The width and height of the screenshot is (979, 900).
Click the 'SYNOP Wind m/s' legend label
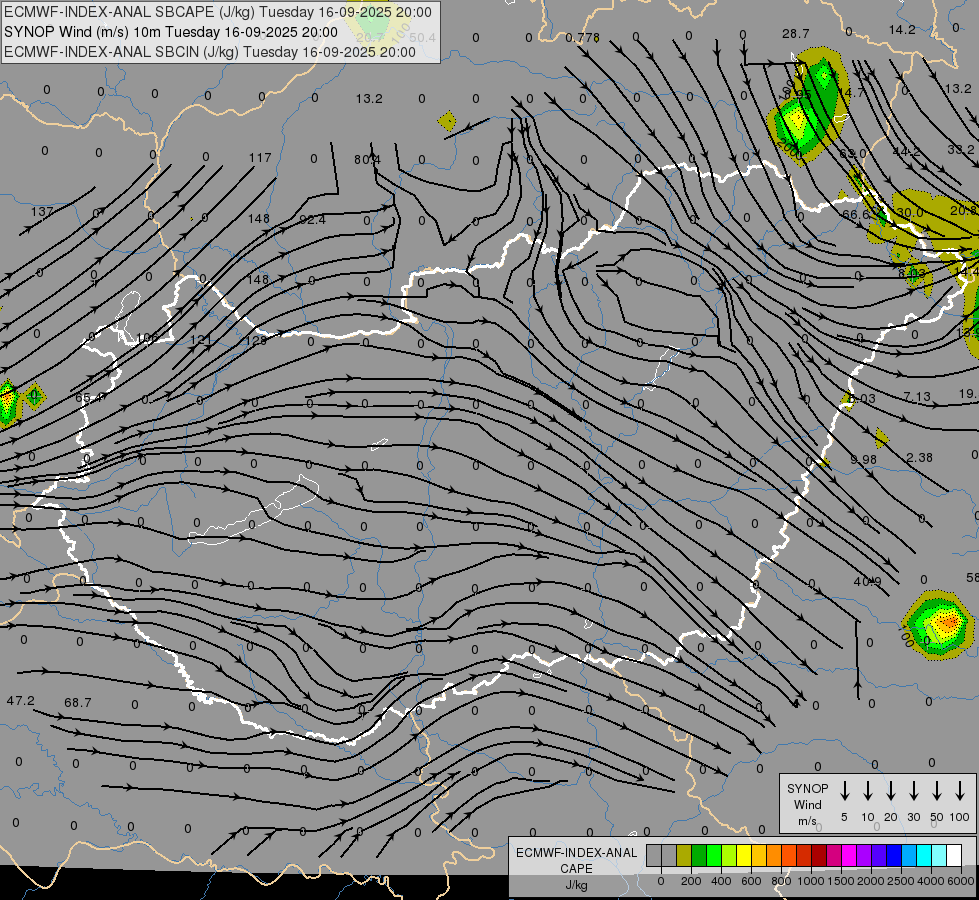(807, 804)
